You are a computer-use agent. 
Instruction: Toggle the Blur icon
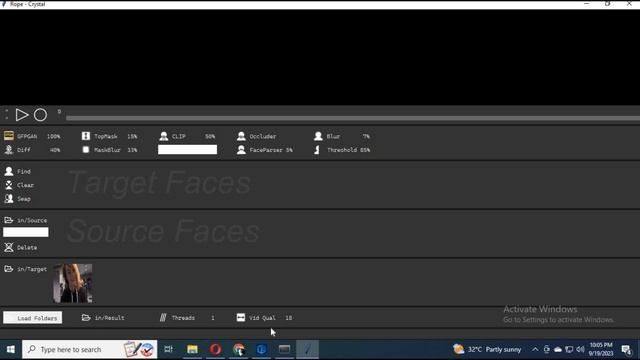coord(318,136)
